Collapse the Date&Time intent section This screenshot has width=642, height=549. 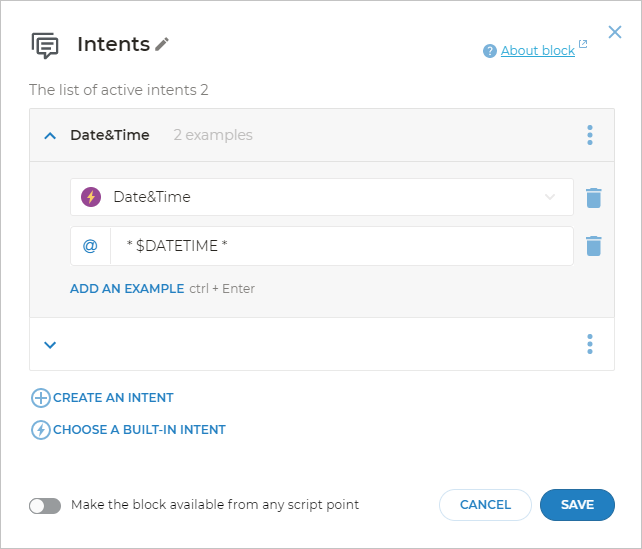click(50, 135)
